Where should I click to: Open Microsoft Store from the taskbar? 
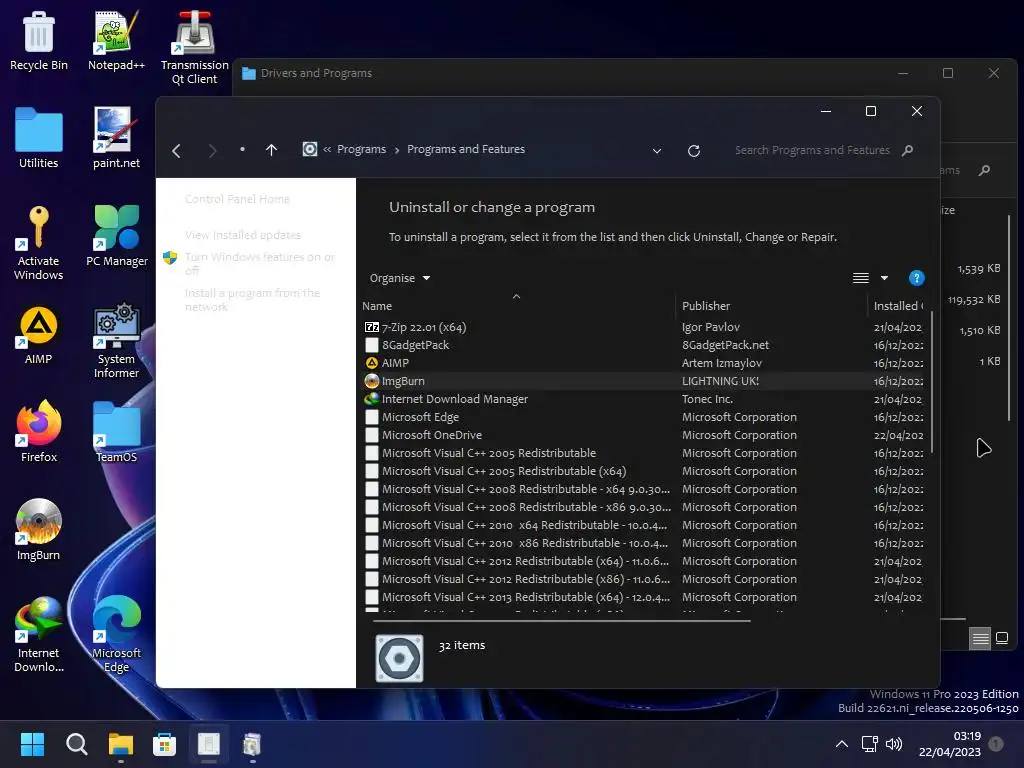tap(165, 744)
